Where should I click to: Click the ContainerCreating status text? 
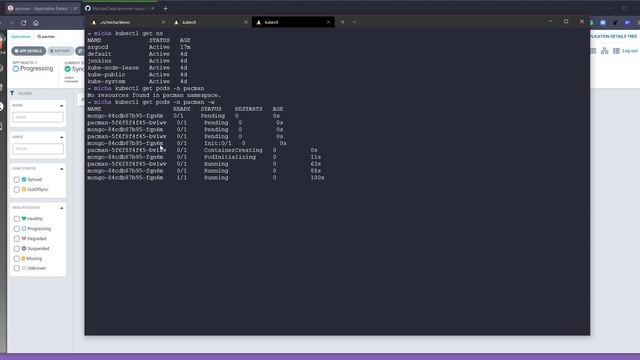(x=233, y=150)
